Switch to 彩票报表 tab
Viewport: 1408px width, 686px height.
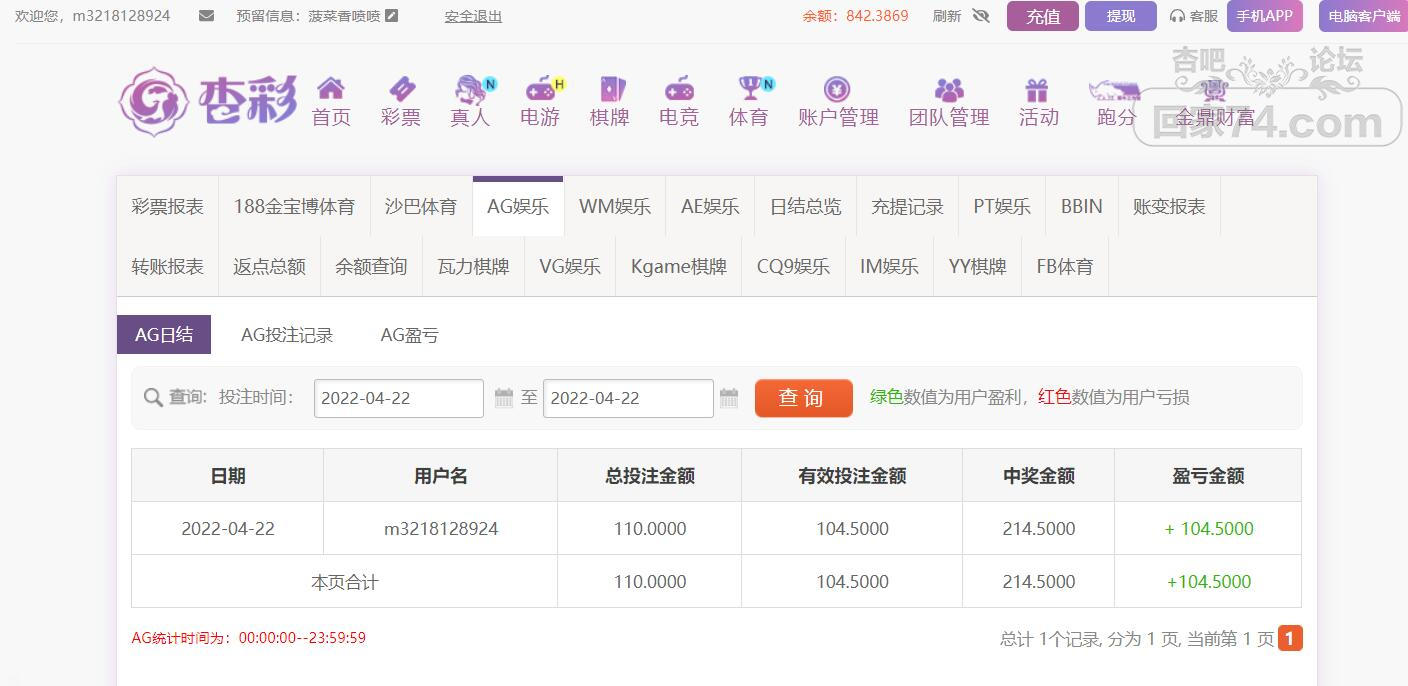tap(168, 207)
